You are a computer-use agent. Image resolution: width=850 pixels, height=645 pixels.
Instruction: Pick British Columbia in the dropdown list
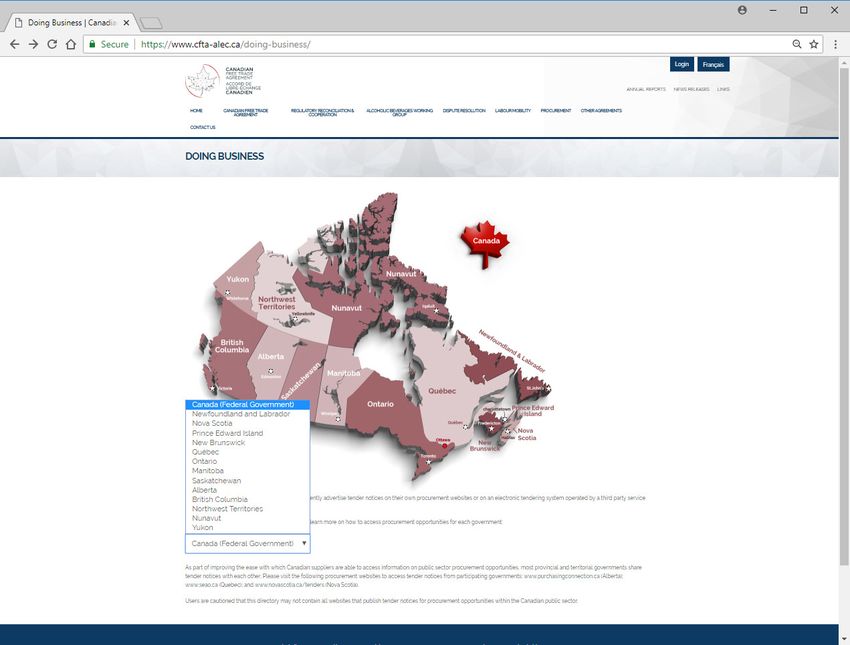click(248, 499)
